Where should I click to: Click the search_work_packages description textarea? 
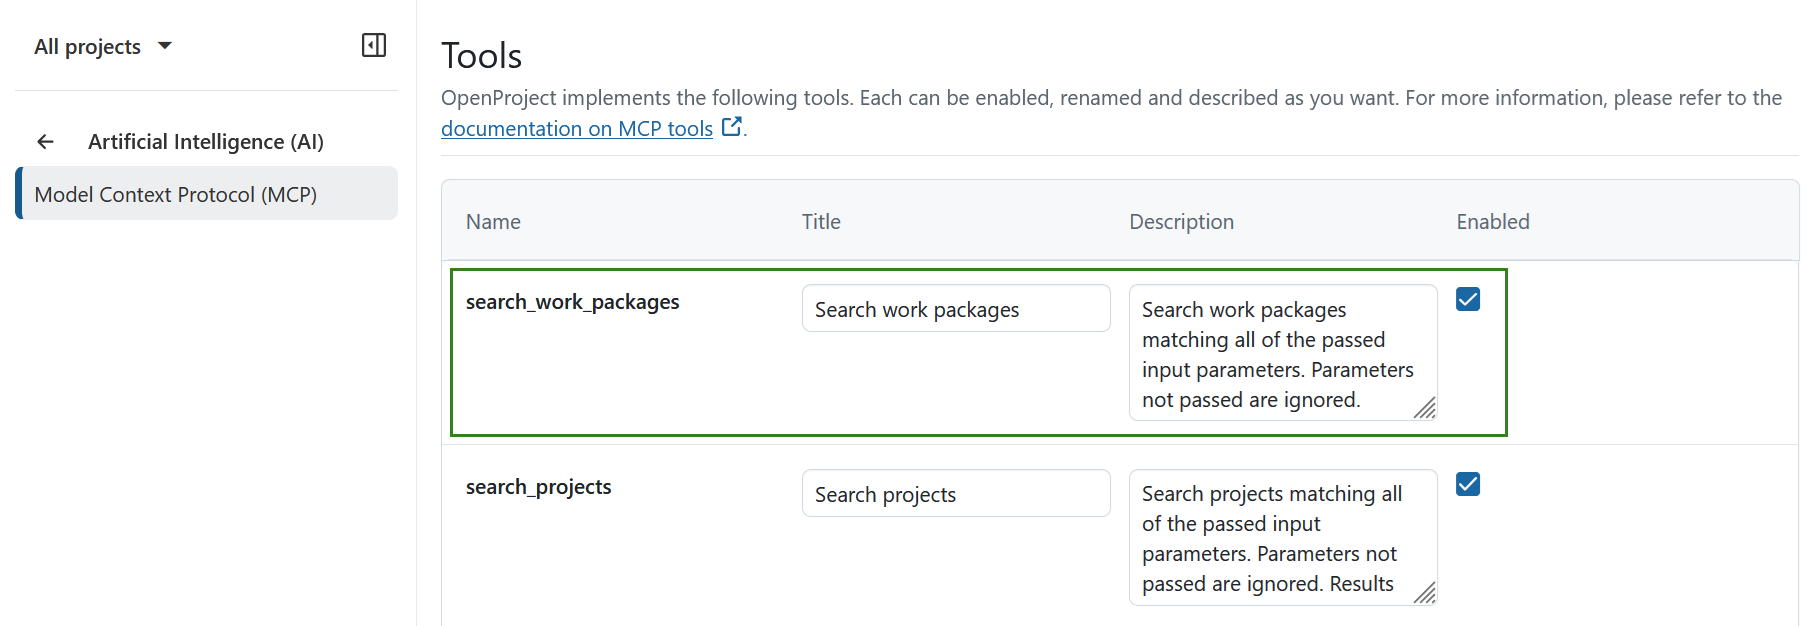point(1283,353)
